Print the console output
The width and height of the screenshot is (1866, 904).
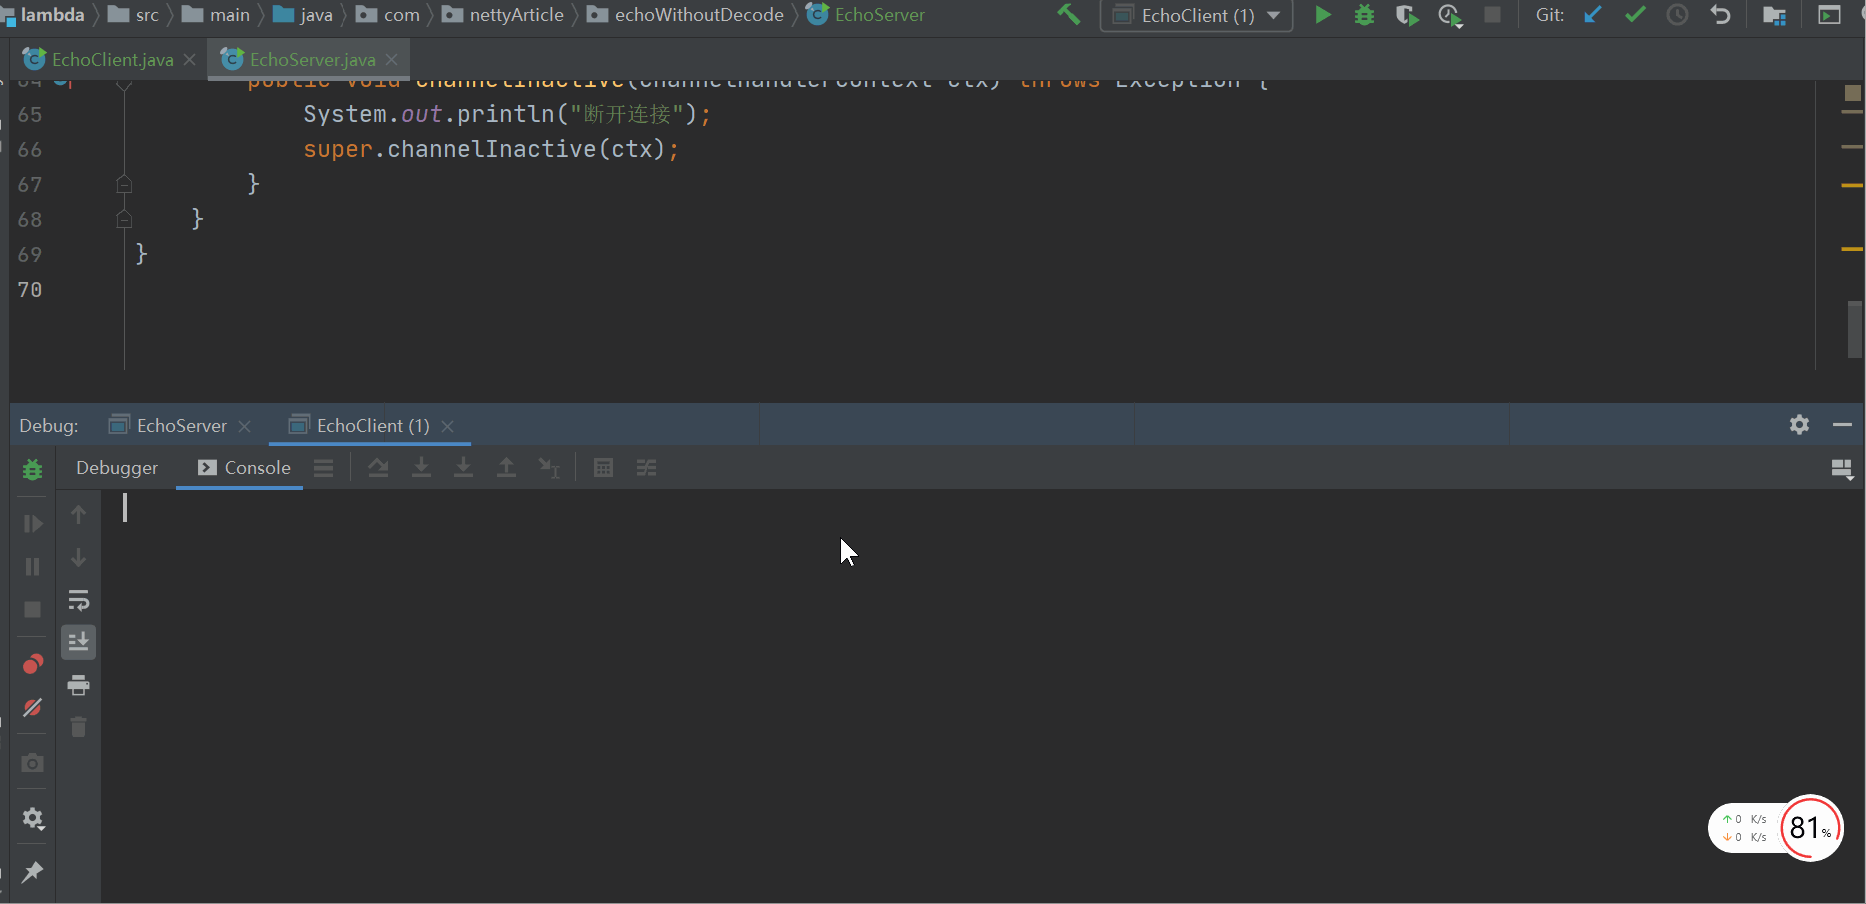[78, 685]
